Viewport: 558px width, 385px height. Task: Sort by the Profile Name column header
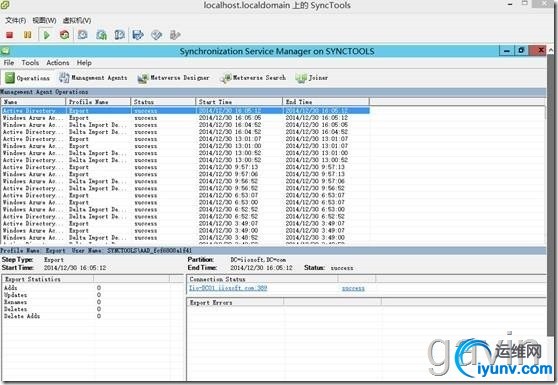(98, 102)
